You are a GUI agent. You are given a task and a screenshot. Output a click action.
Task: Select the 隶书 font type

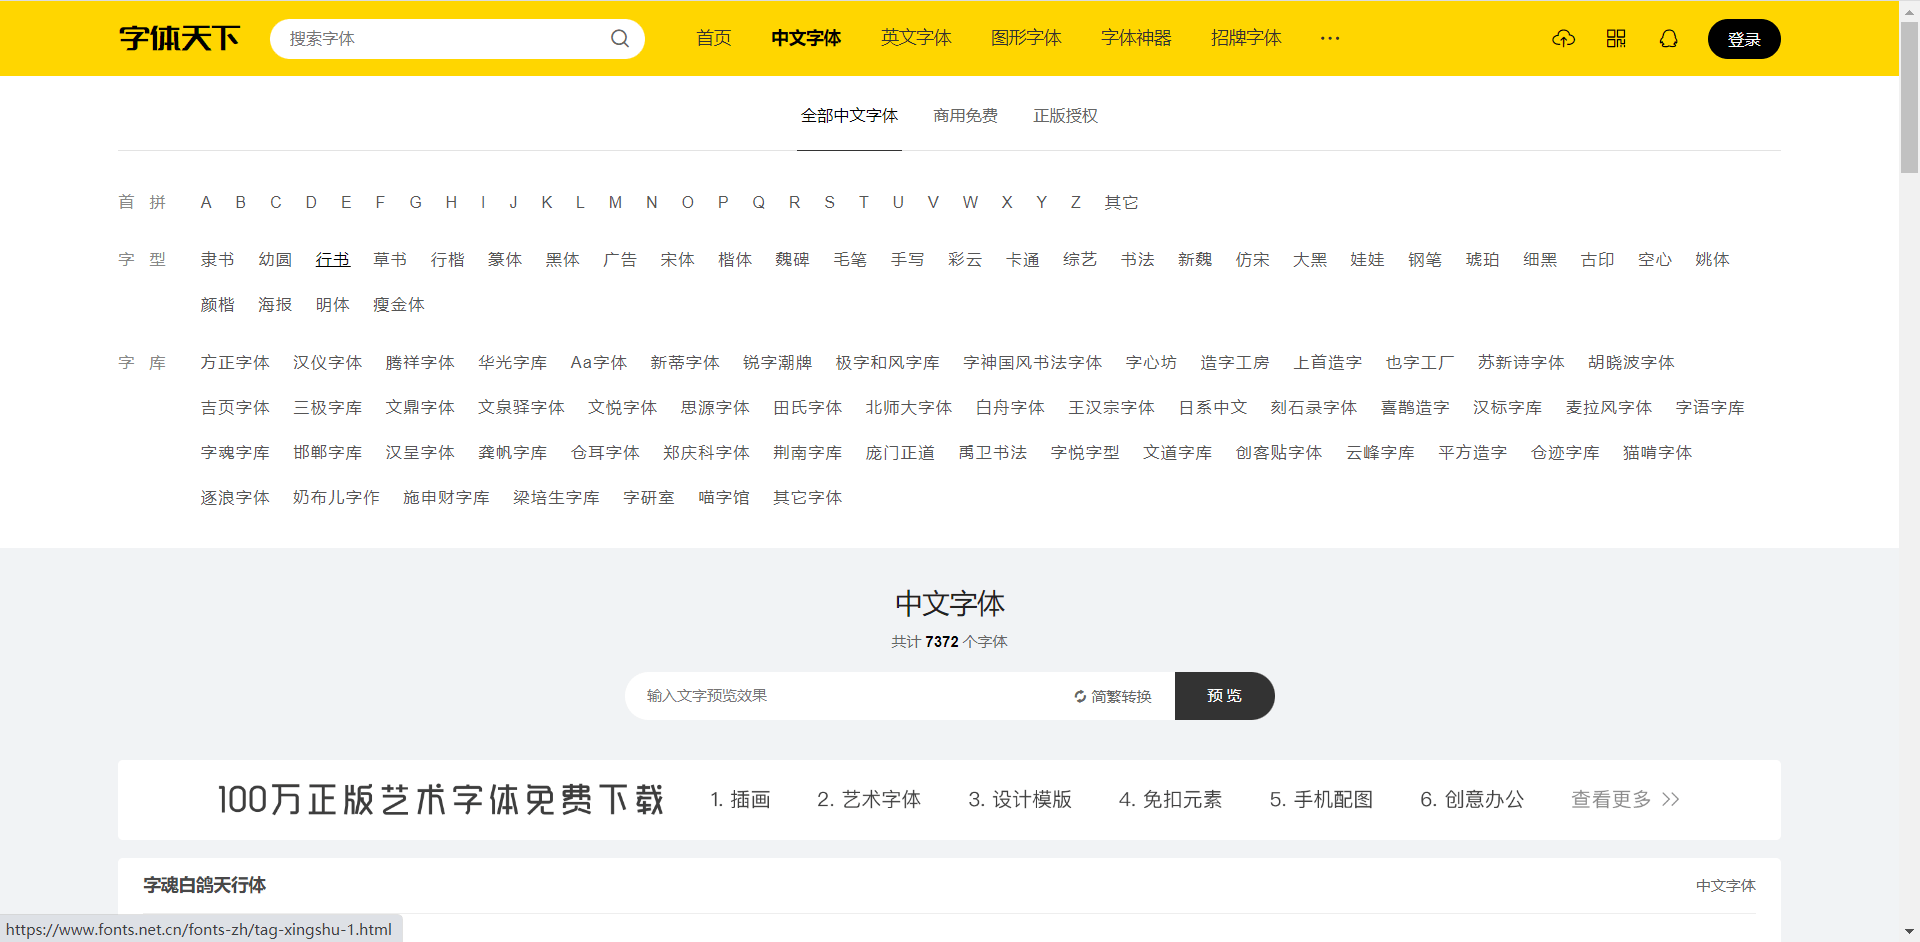coord(217,260)
